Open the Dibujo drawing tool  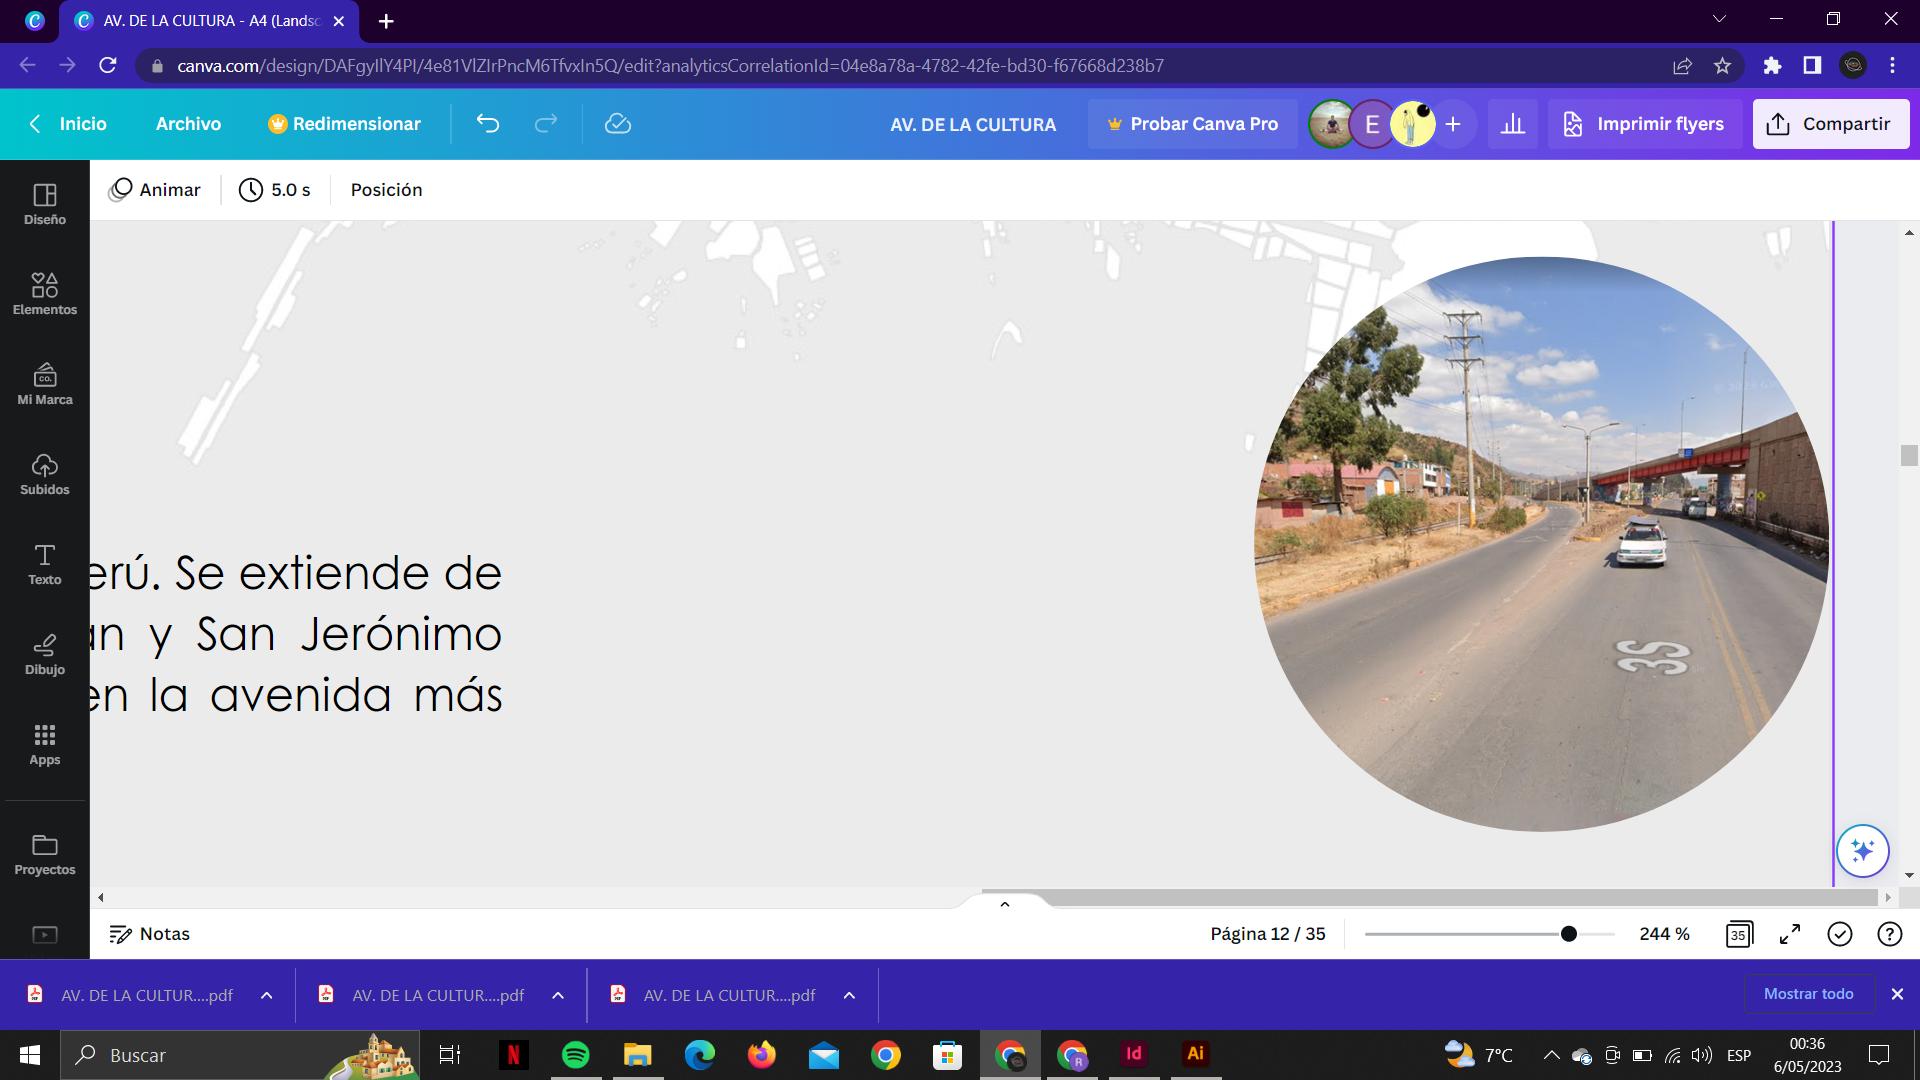44,654
